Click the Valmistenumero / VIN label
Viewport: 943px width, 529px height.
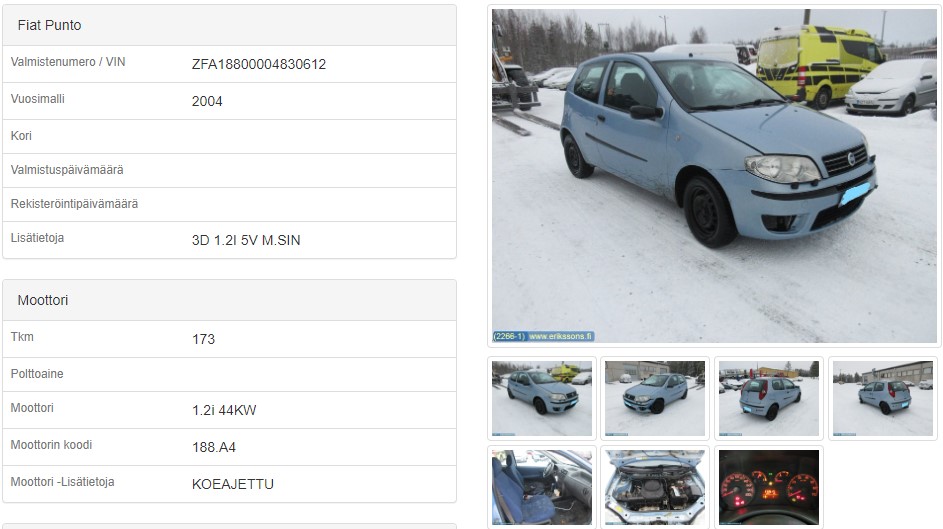(68, 62)
